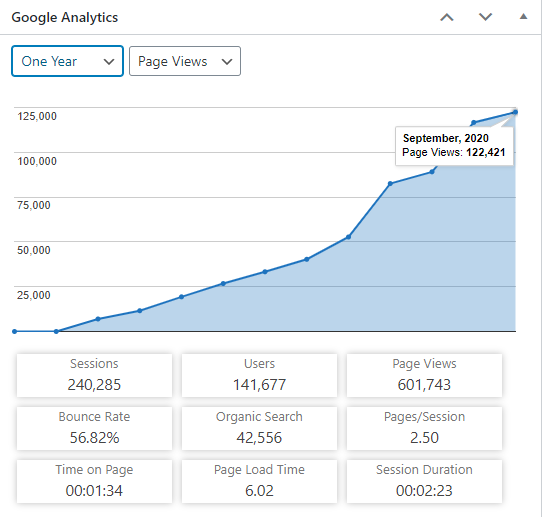542x517 pixels.
Task: Move Google Analytics widget up with the up chevron
Action: click(447, 17)
